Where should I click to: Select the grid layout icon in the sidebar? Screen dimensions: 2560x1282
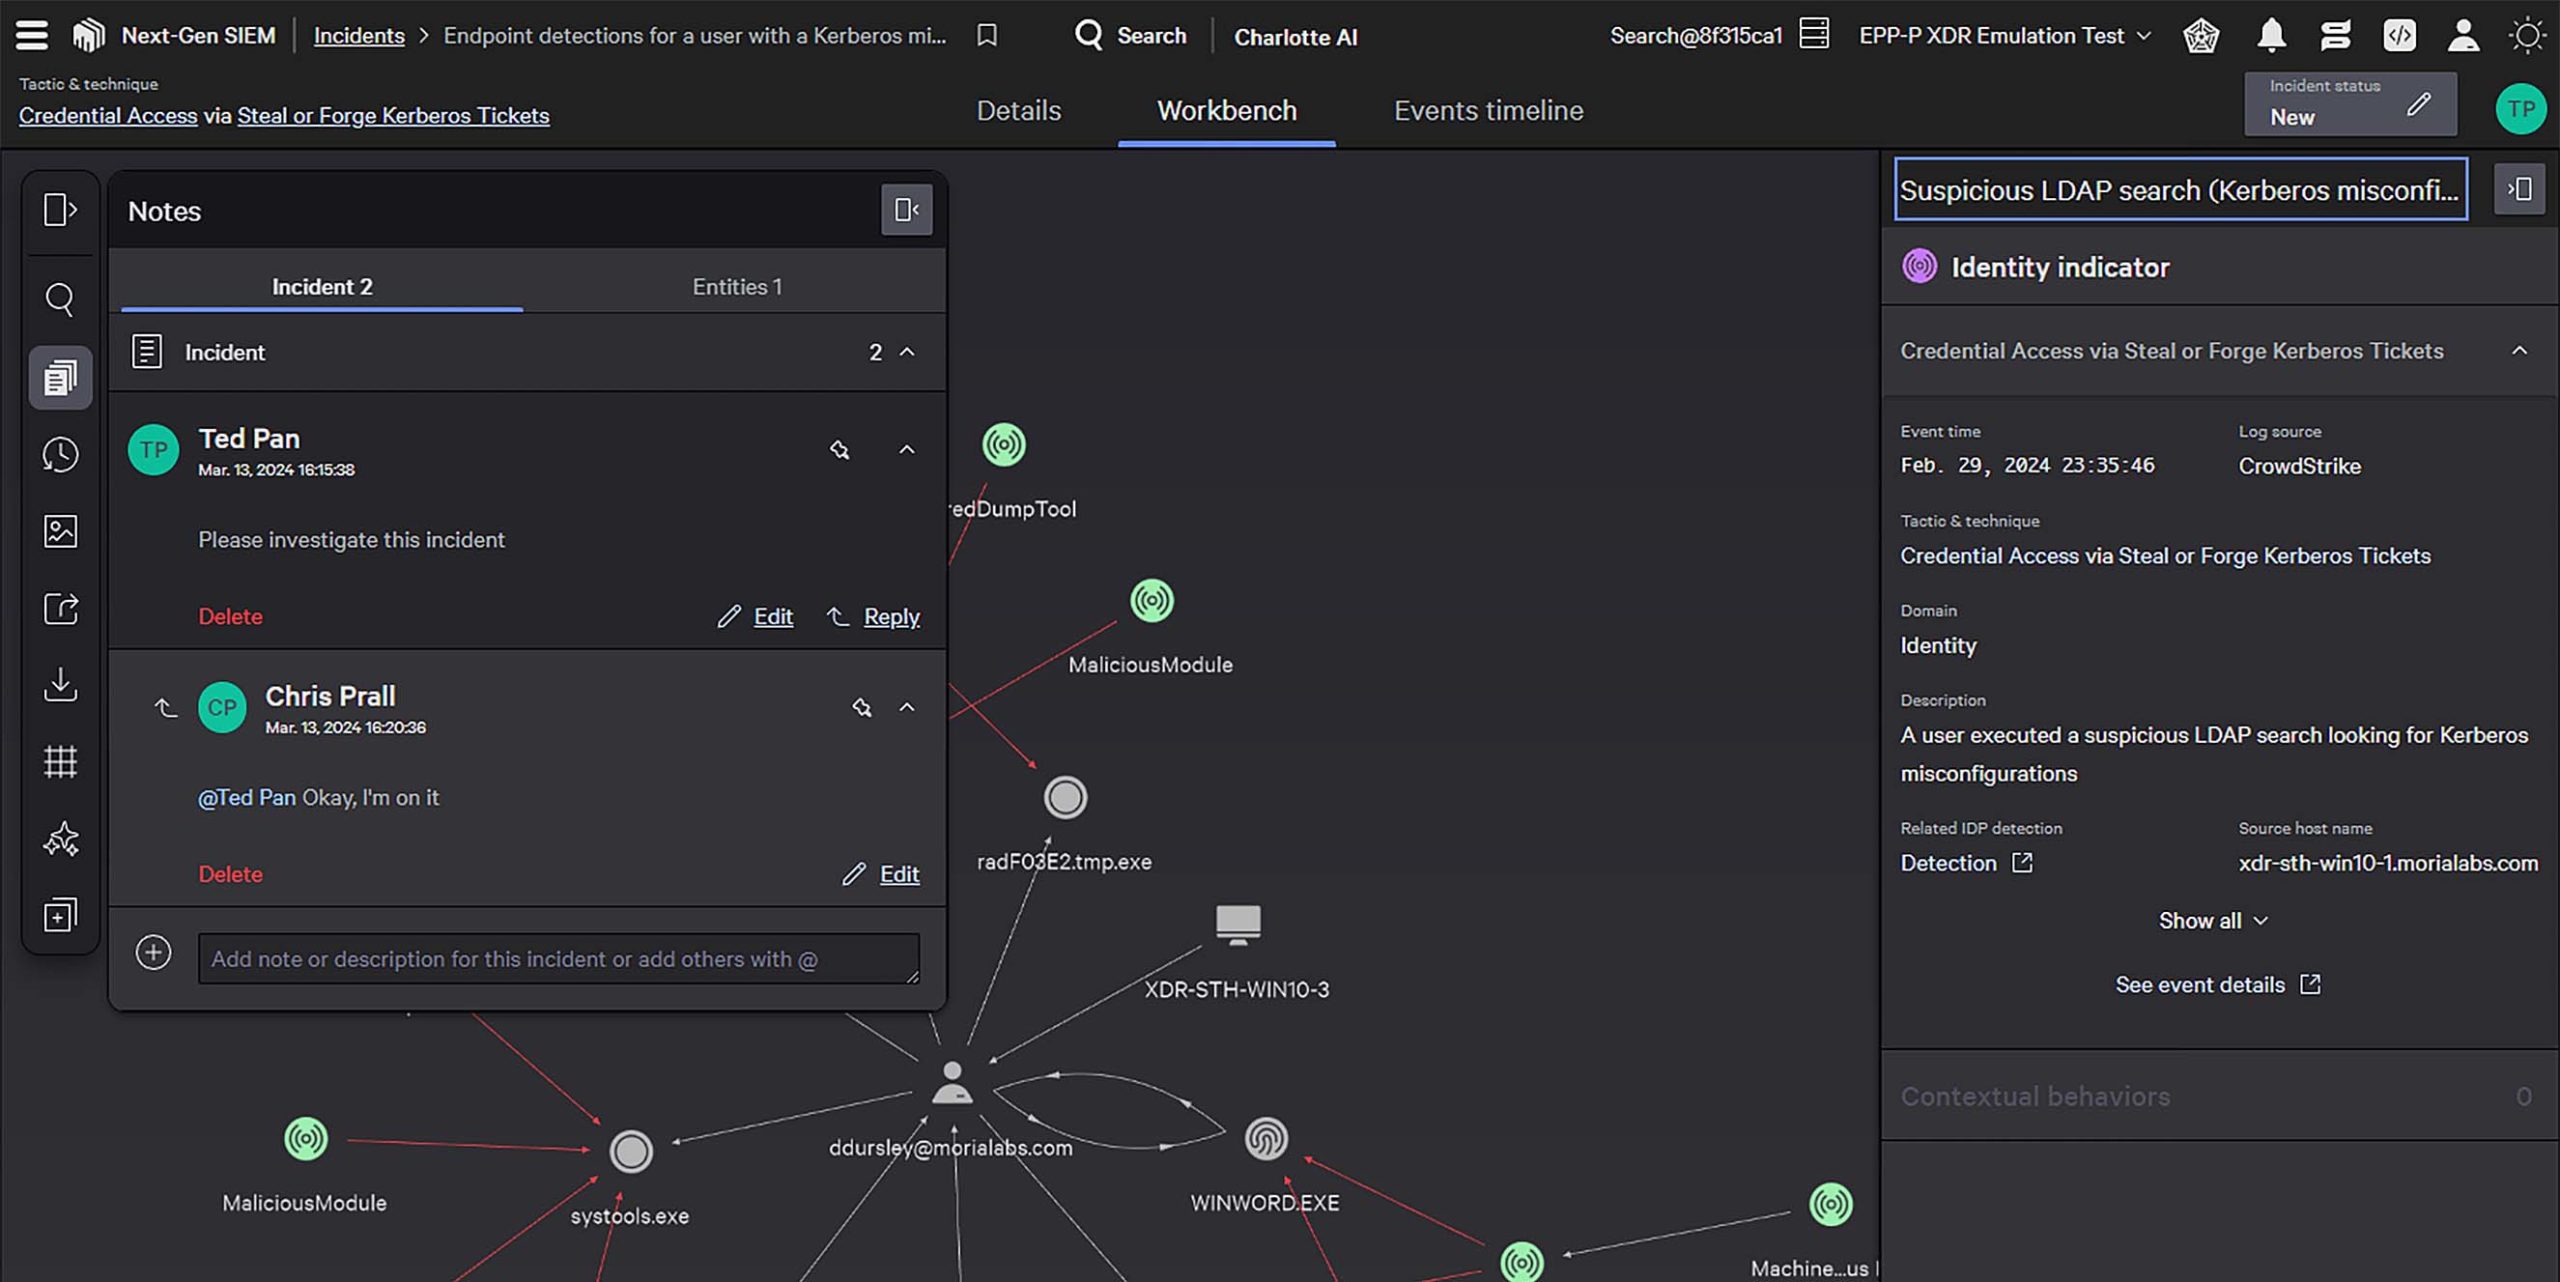click(x=60, y=761)
